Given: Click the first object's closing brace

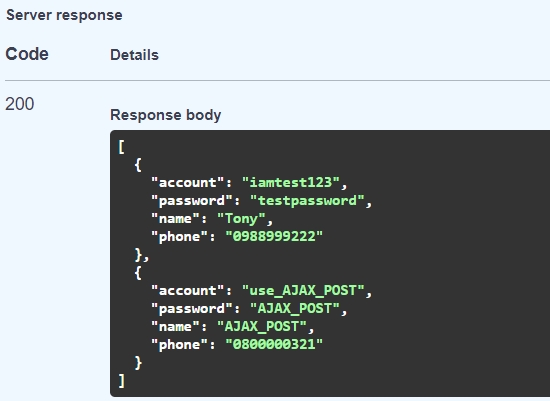Looking at the screenshot, I should coord(138,255).
